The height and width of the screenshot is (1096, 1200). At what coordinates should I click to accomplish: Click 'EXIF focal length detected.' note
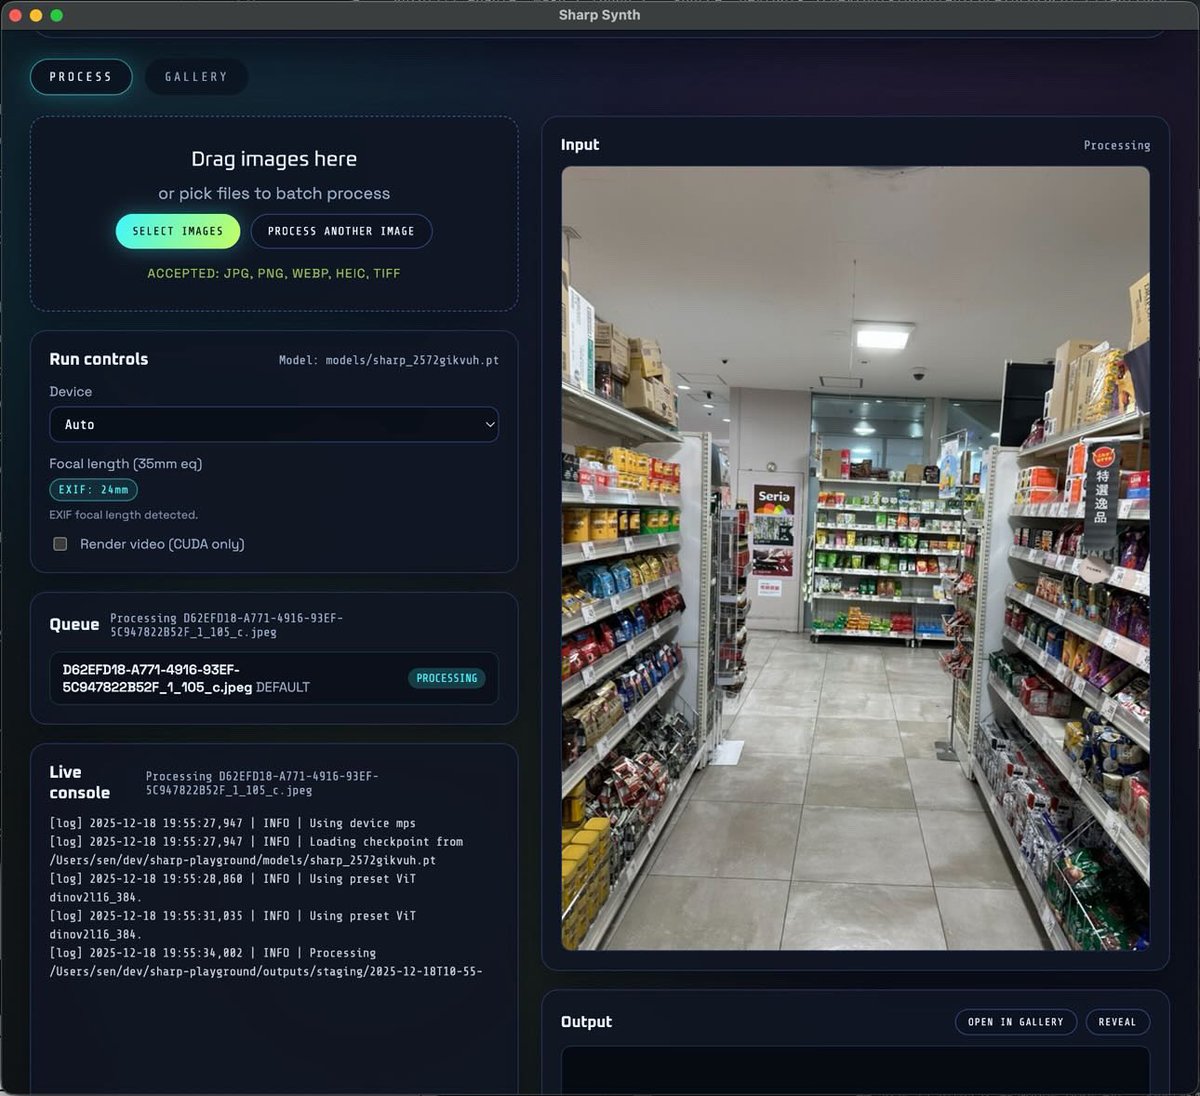tap(124, 515)
